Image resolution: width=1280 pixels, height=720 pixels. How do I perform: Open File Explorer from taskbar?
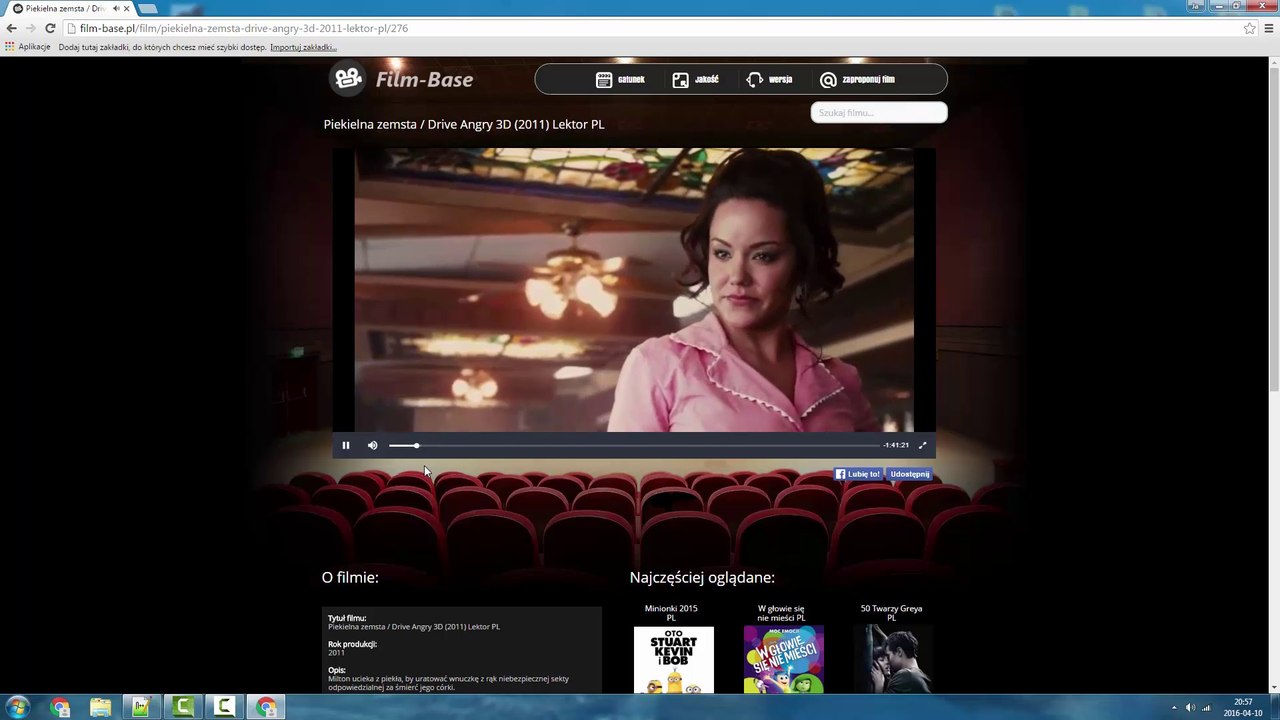click(100, 707)
